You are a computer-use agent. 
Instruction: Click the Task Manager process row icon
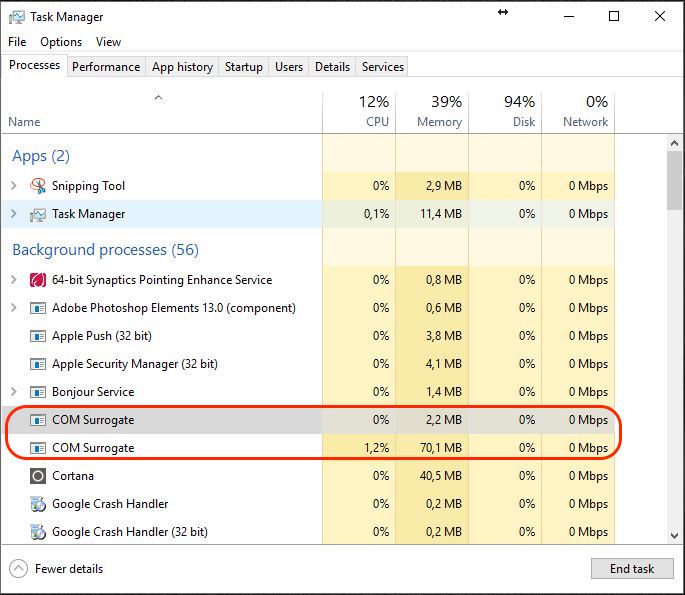click(x=38, y=214)
